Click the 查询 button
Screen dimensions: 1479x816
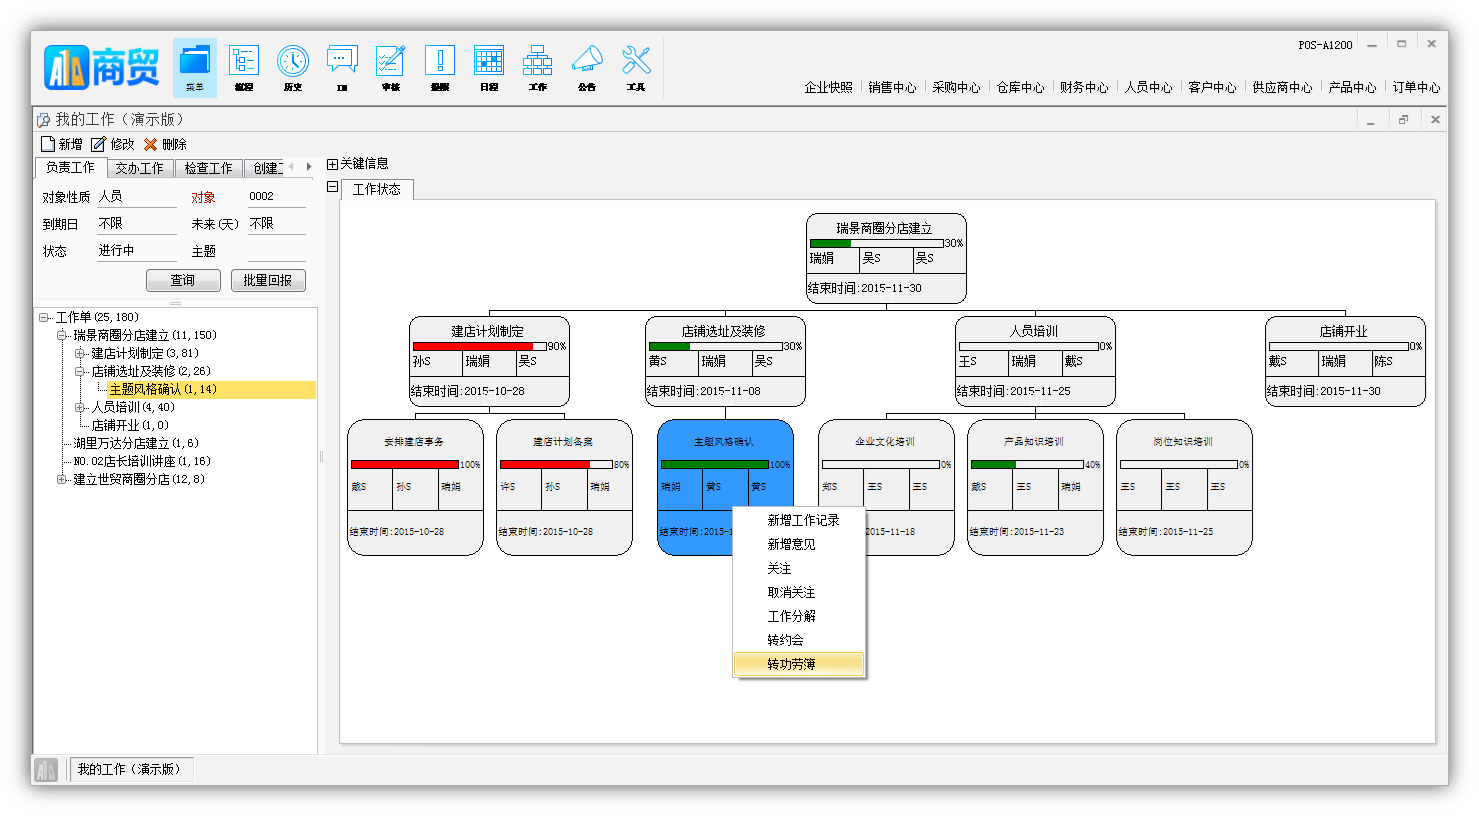[183, 280]
